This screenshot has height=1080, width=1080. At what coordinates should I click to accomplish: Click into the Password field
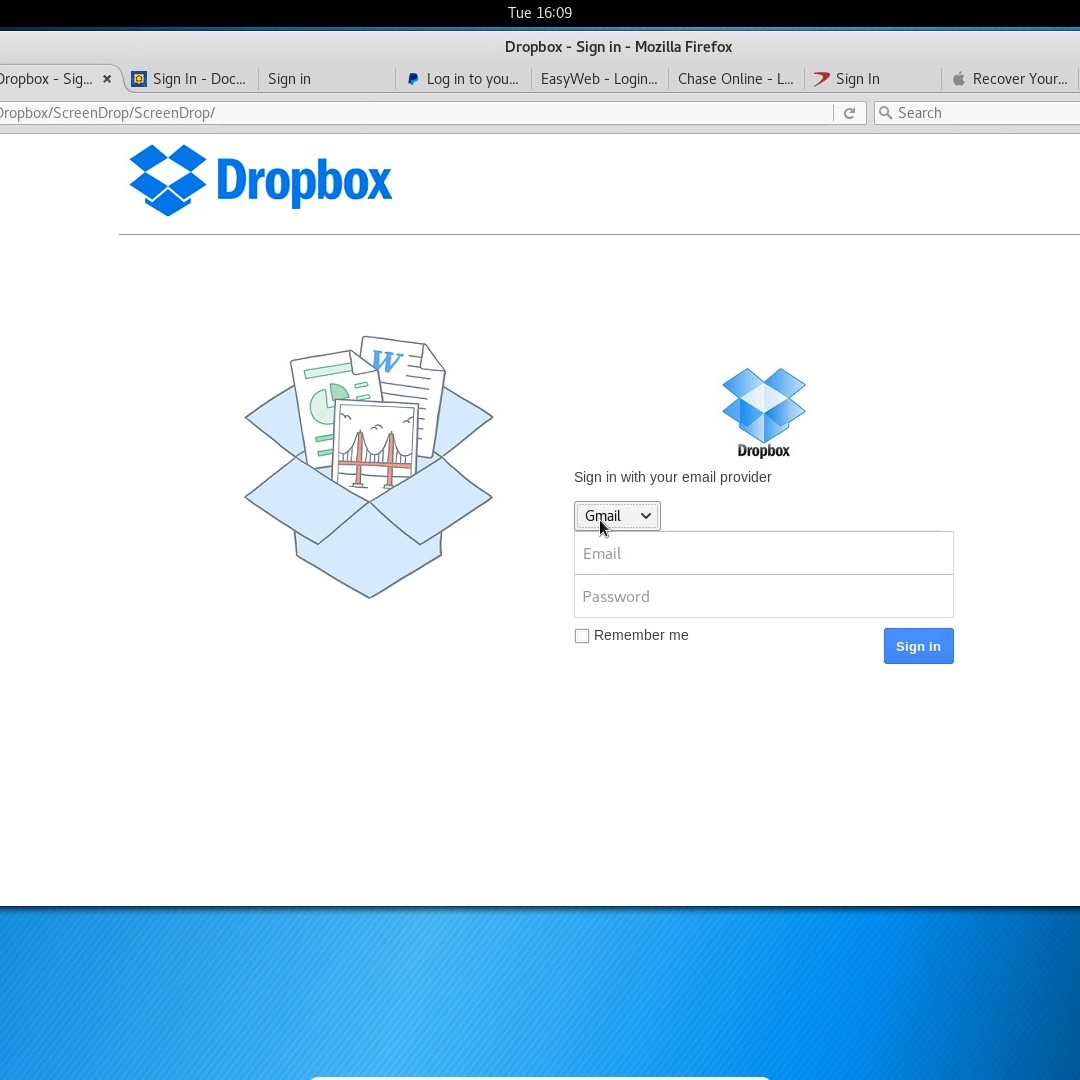click(763, 596)
